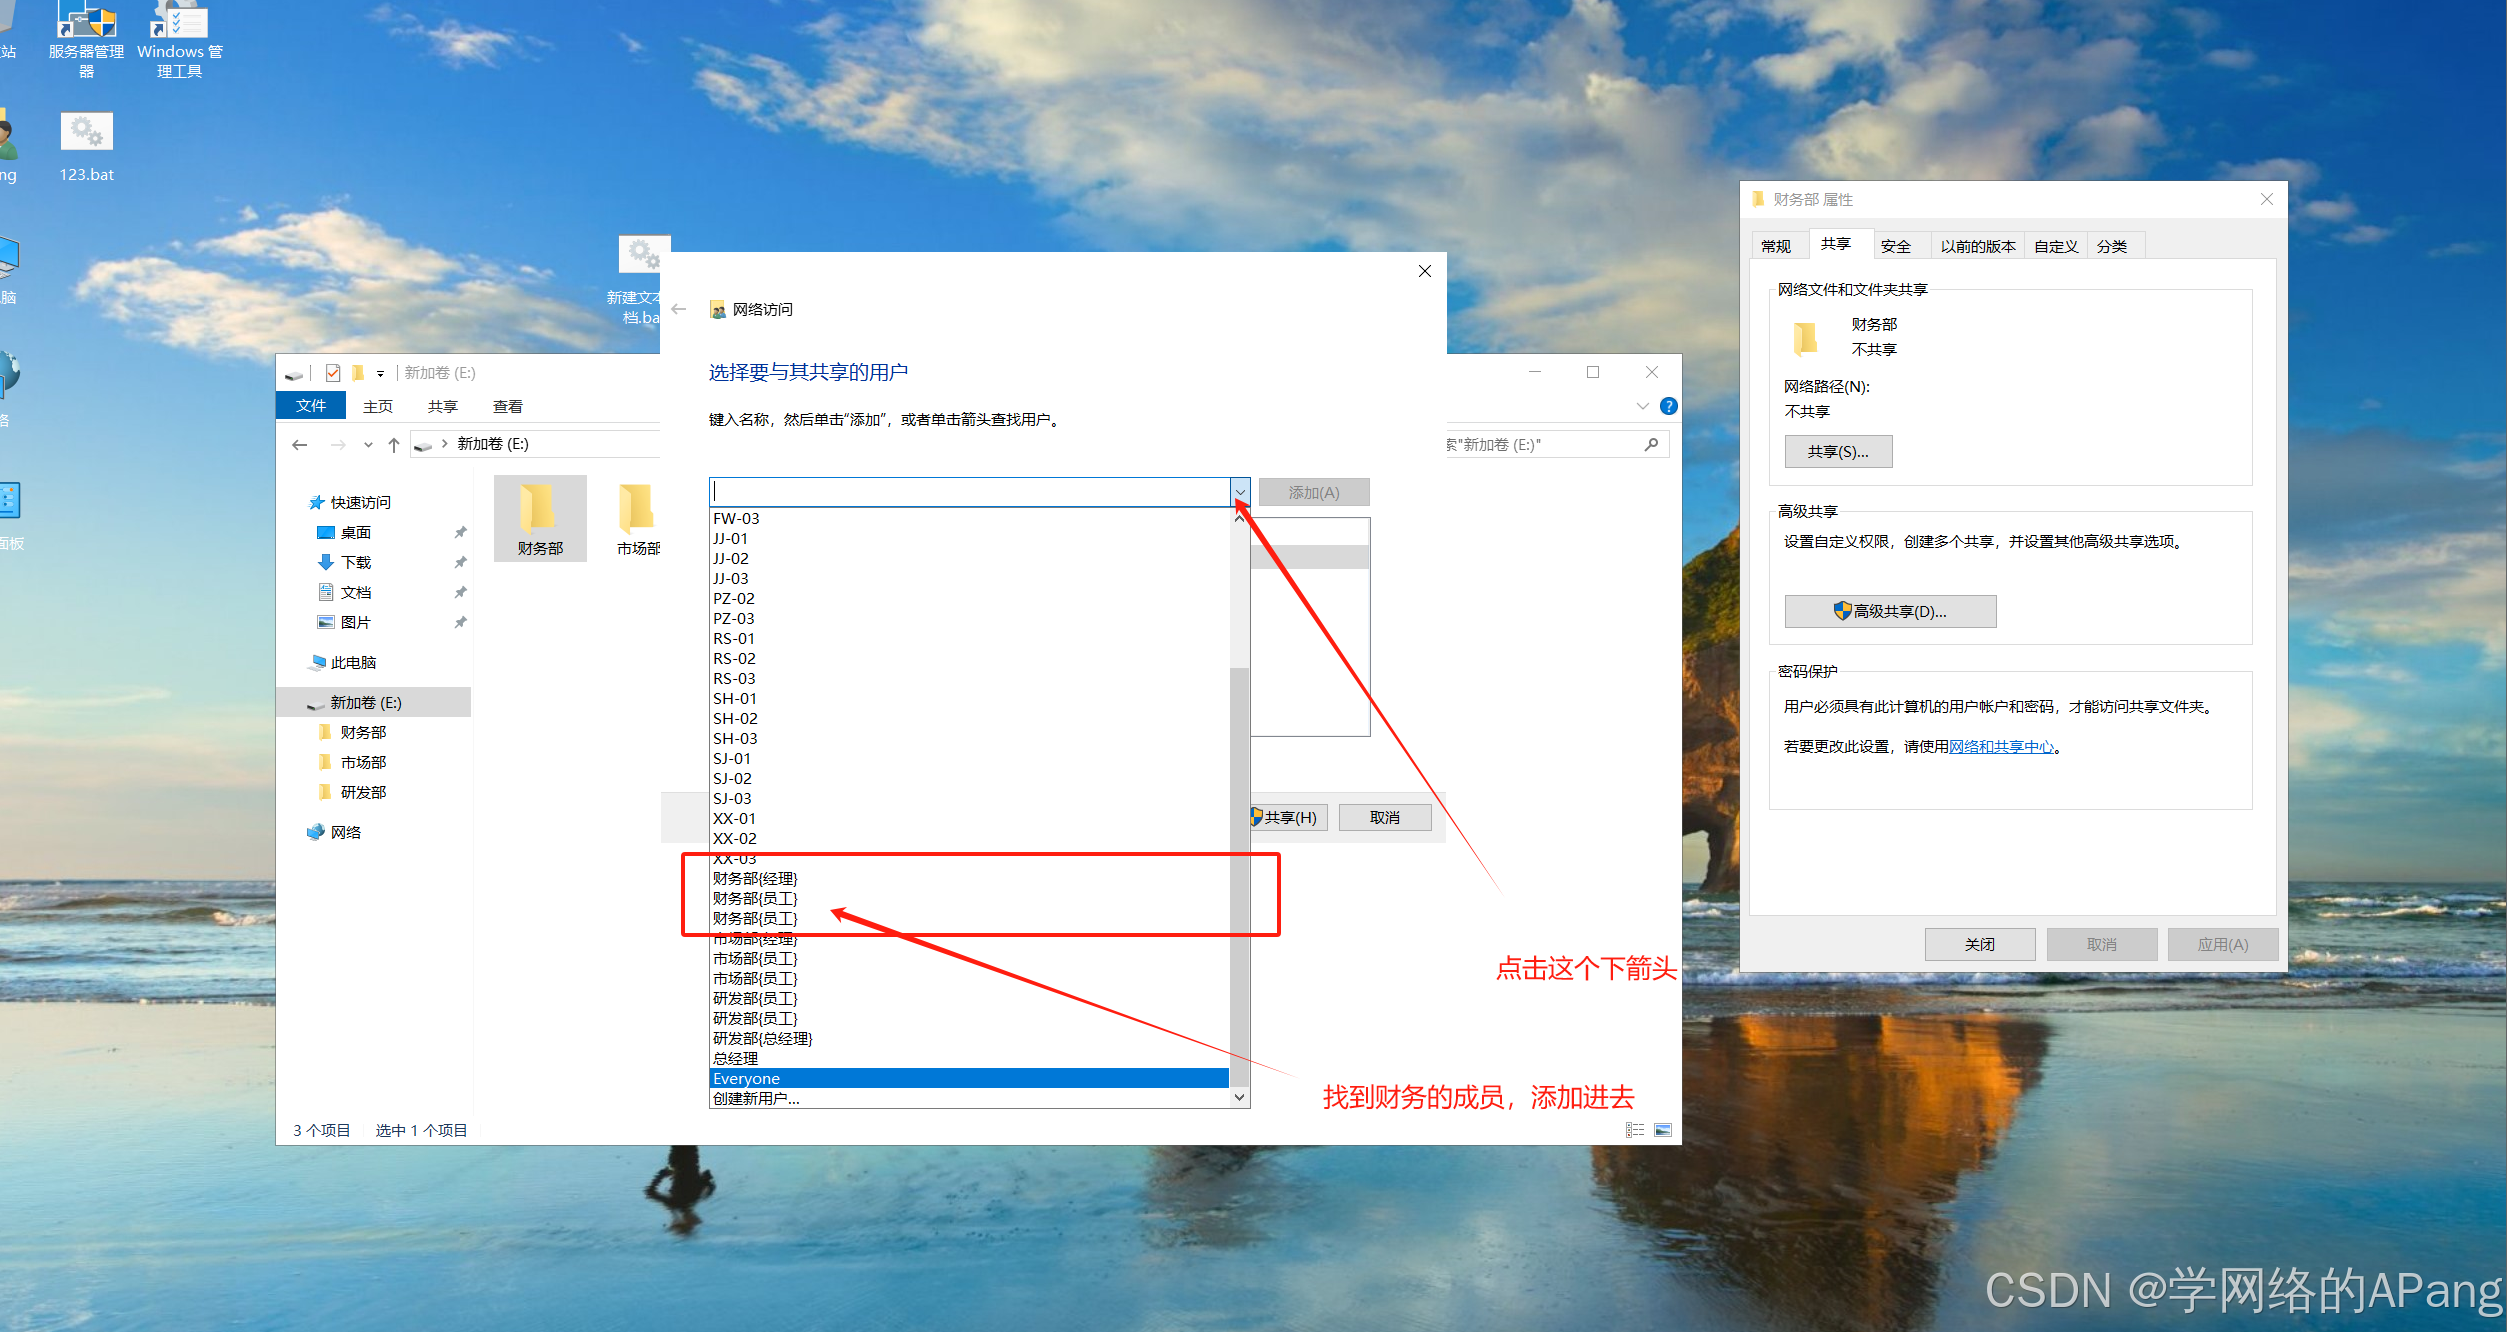The image size is (2507, 1332).
Task: Expand the Explorer ribbon chevron
Action: [1642, 406]
